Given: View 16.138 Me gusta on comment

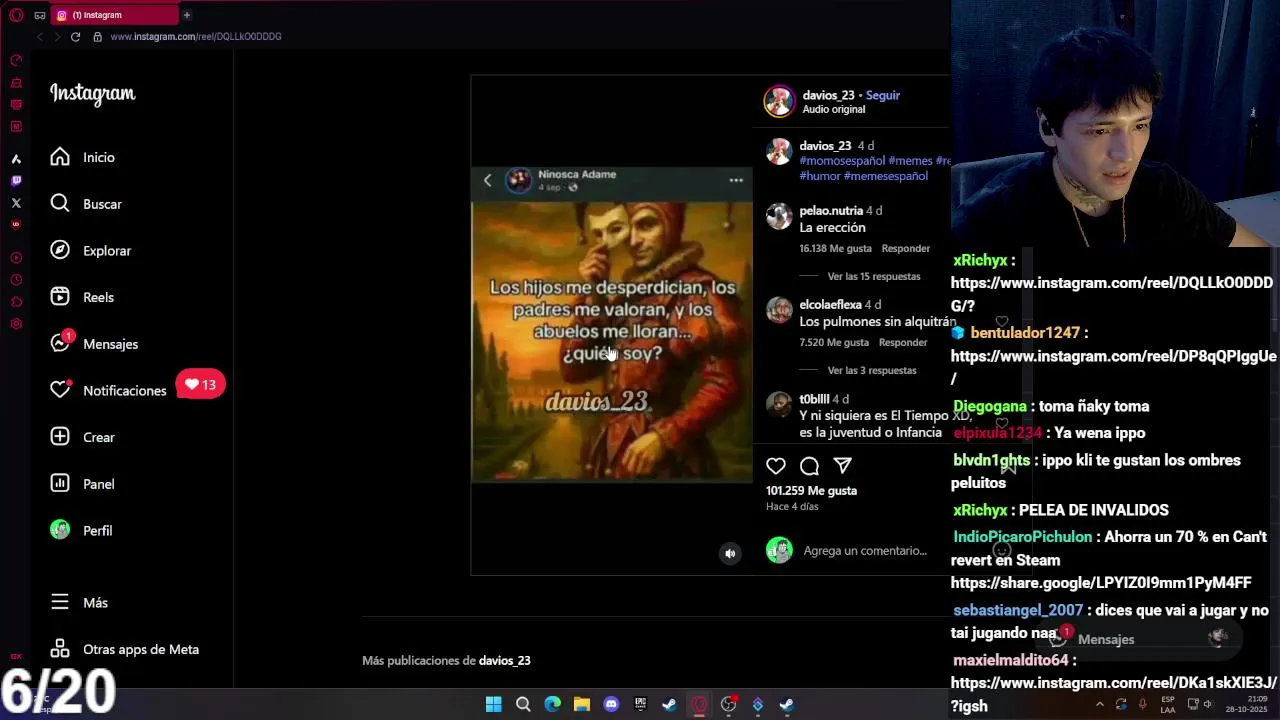Looking at the screenshot, I should click(x=836, y=248).
